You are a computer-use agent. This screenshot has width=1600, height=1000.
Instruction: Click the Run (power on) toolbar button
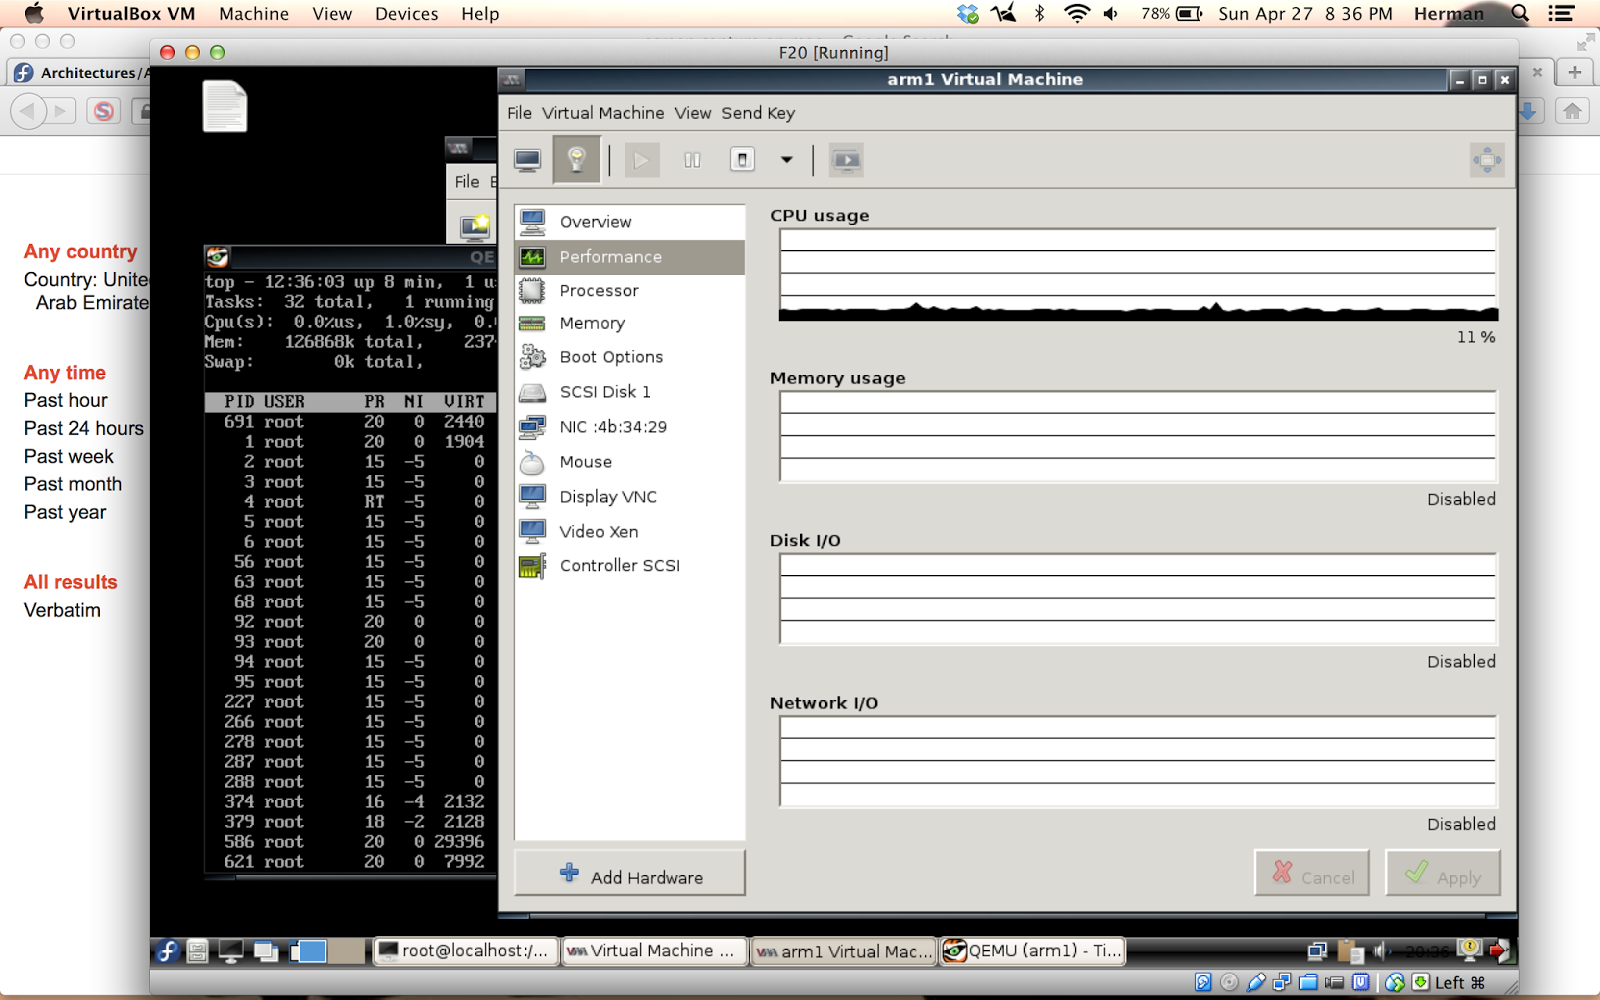[x=642, y=160]
